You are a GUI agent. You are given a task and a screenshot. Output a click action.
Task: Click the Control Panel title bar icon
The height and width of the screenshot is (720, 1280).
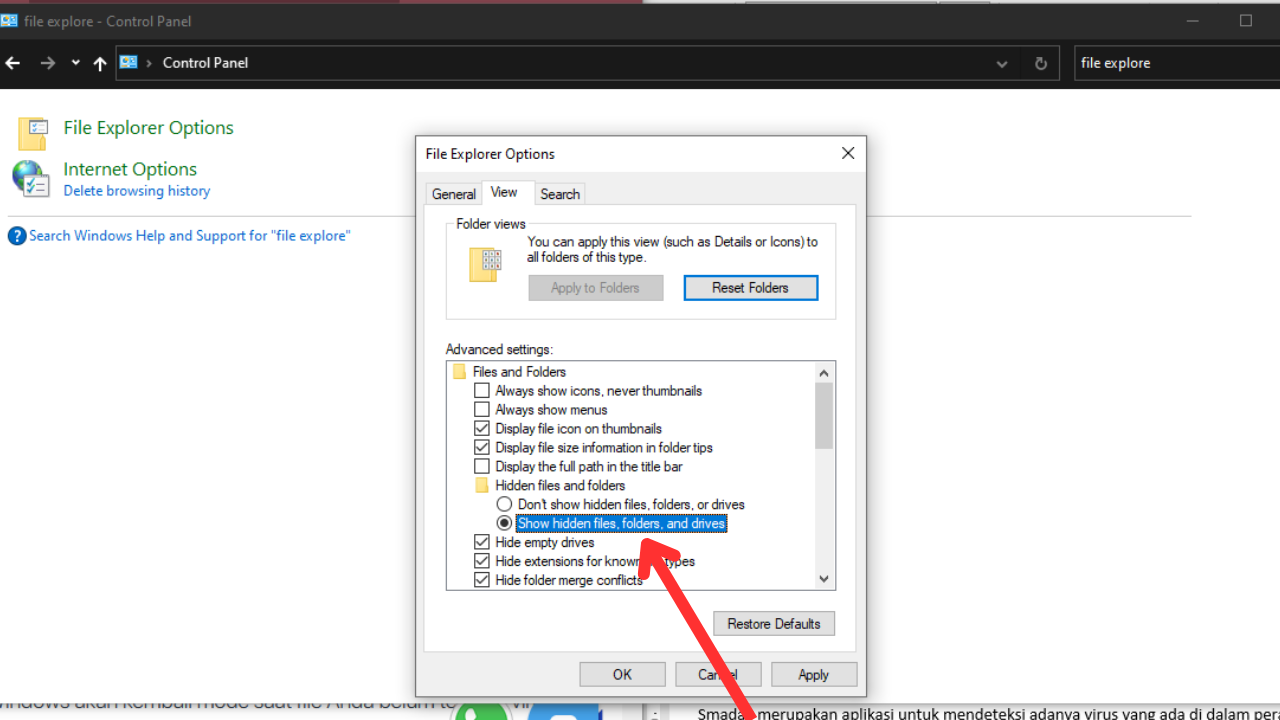9,21
